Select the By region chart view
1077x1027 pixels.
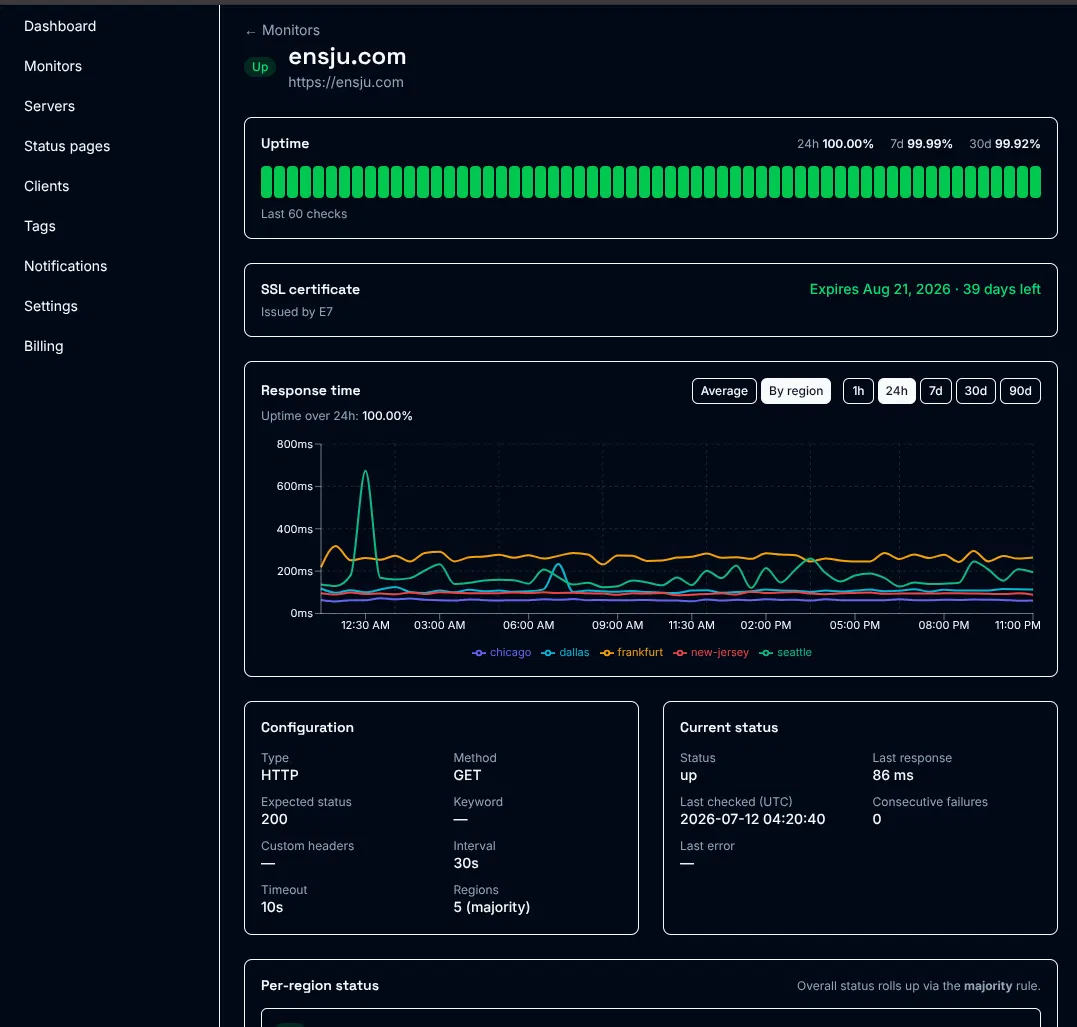tap(795, 391)
